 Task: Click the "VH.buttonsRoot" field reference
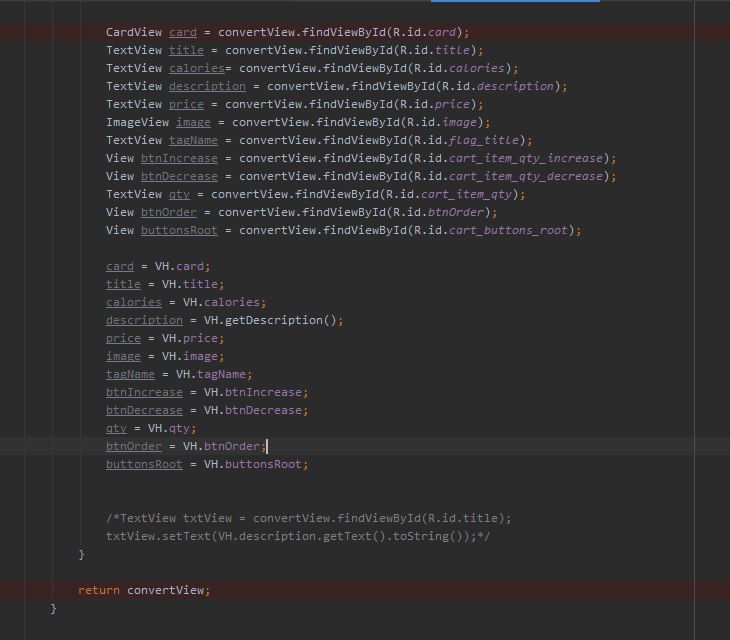(x=253, y=465)
